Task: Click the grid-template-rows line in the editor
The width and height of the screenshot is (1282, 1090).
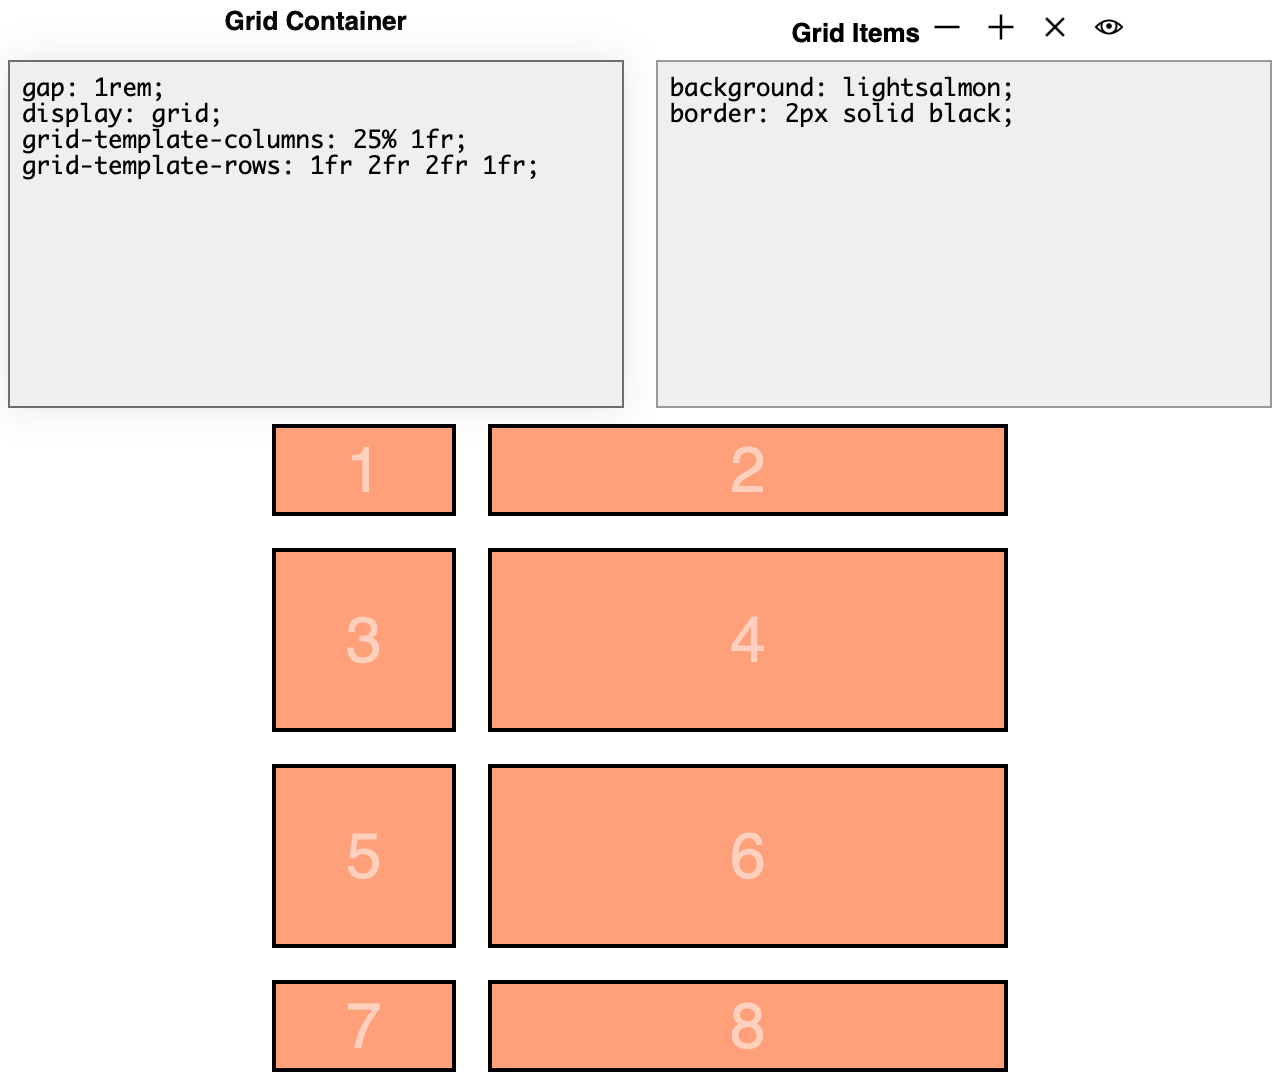Action: (x=280, y=166)
